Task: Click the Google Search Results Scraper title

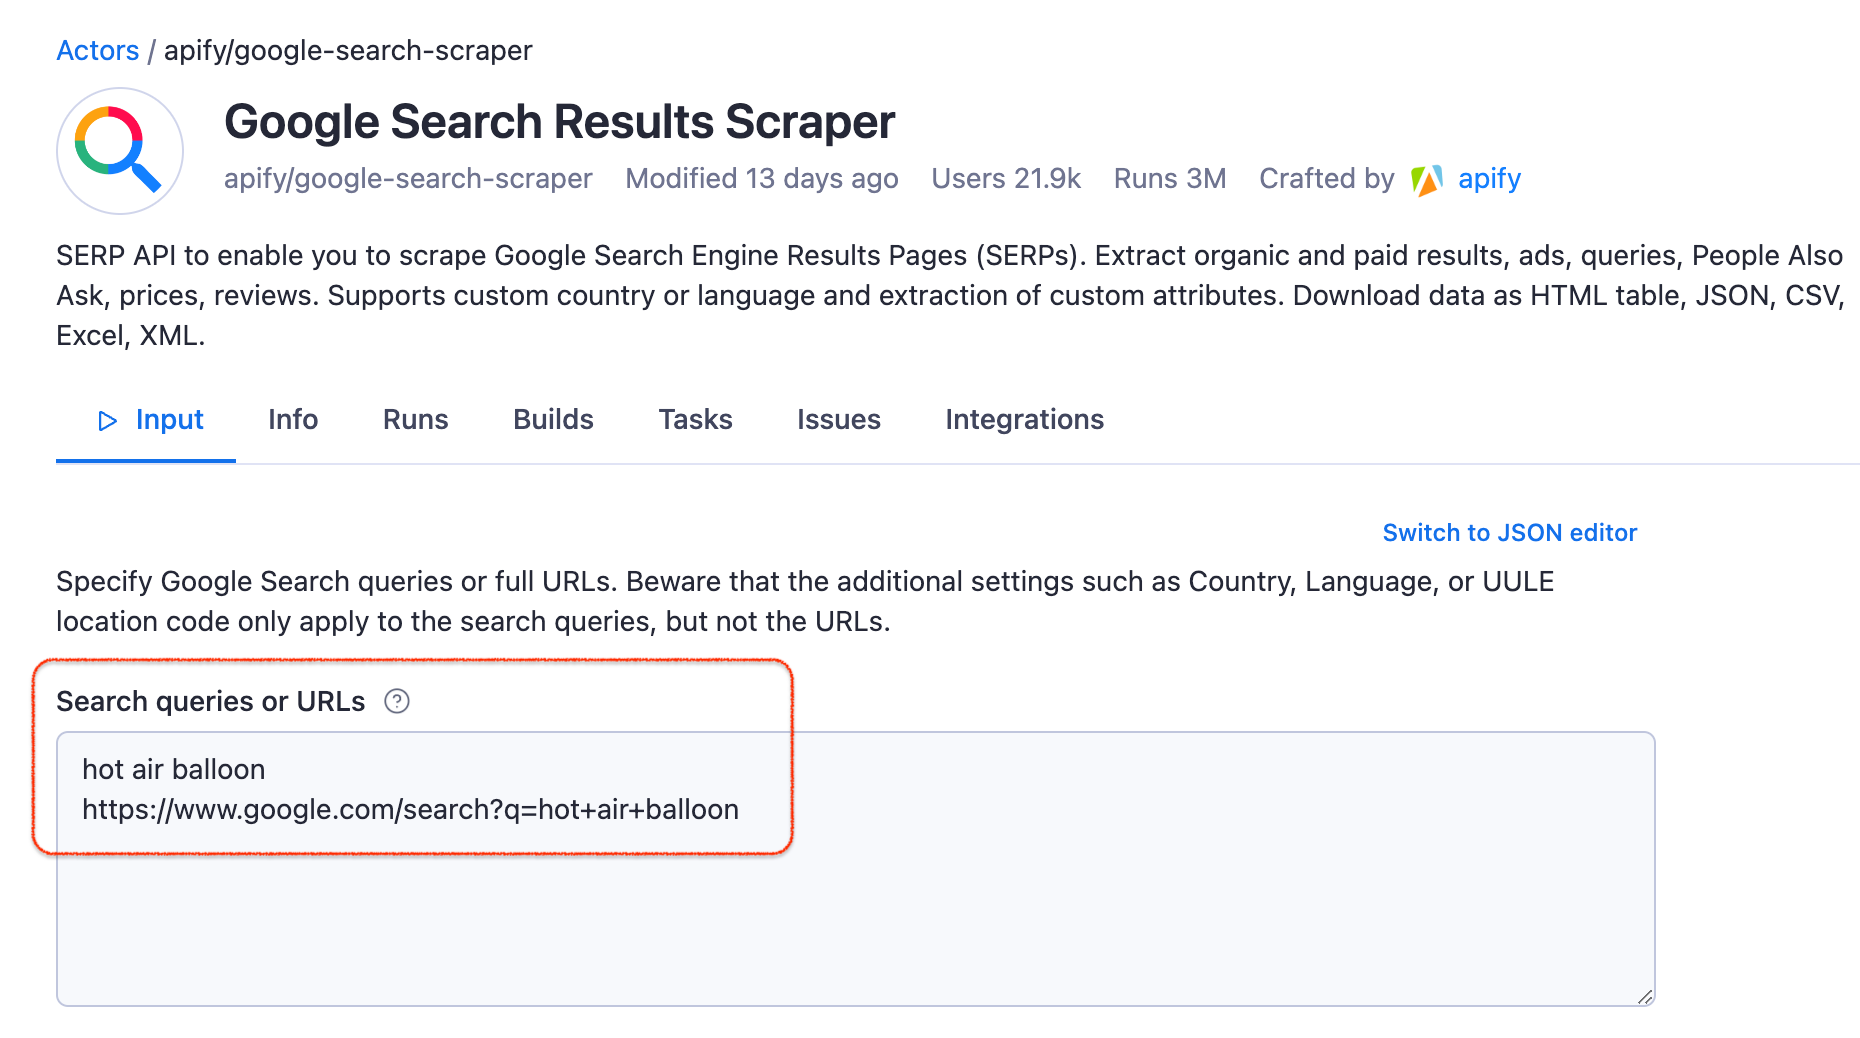Action: click(559, 122)
